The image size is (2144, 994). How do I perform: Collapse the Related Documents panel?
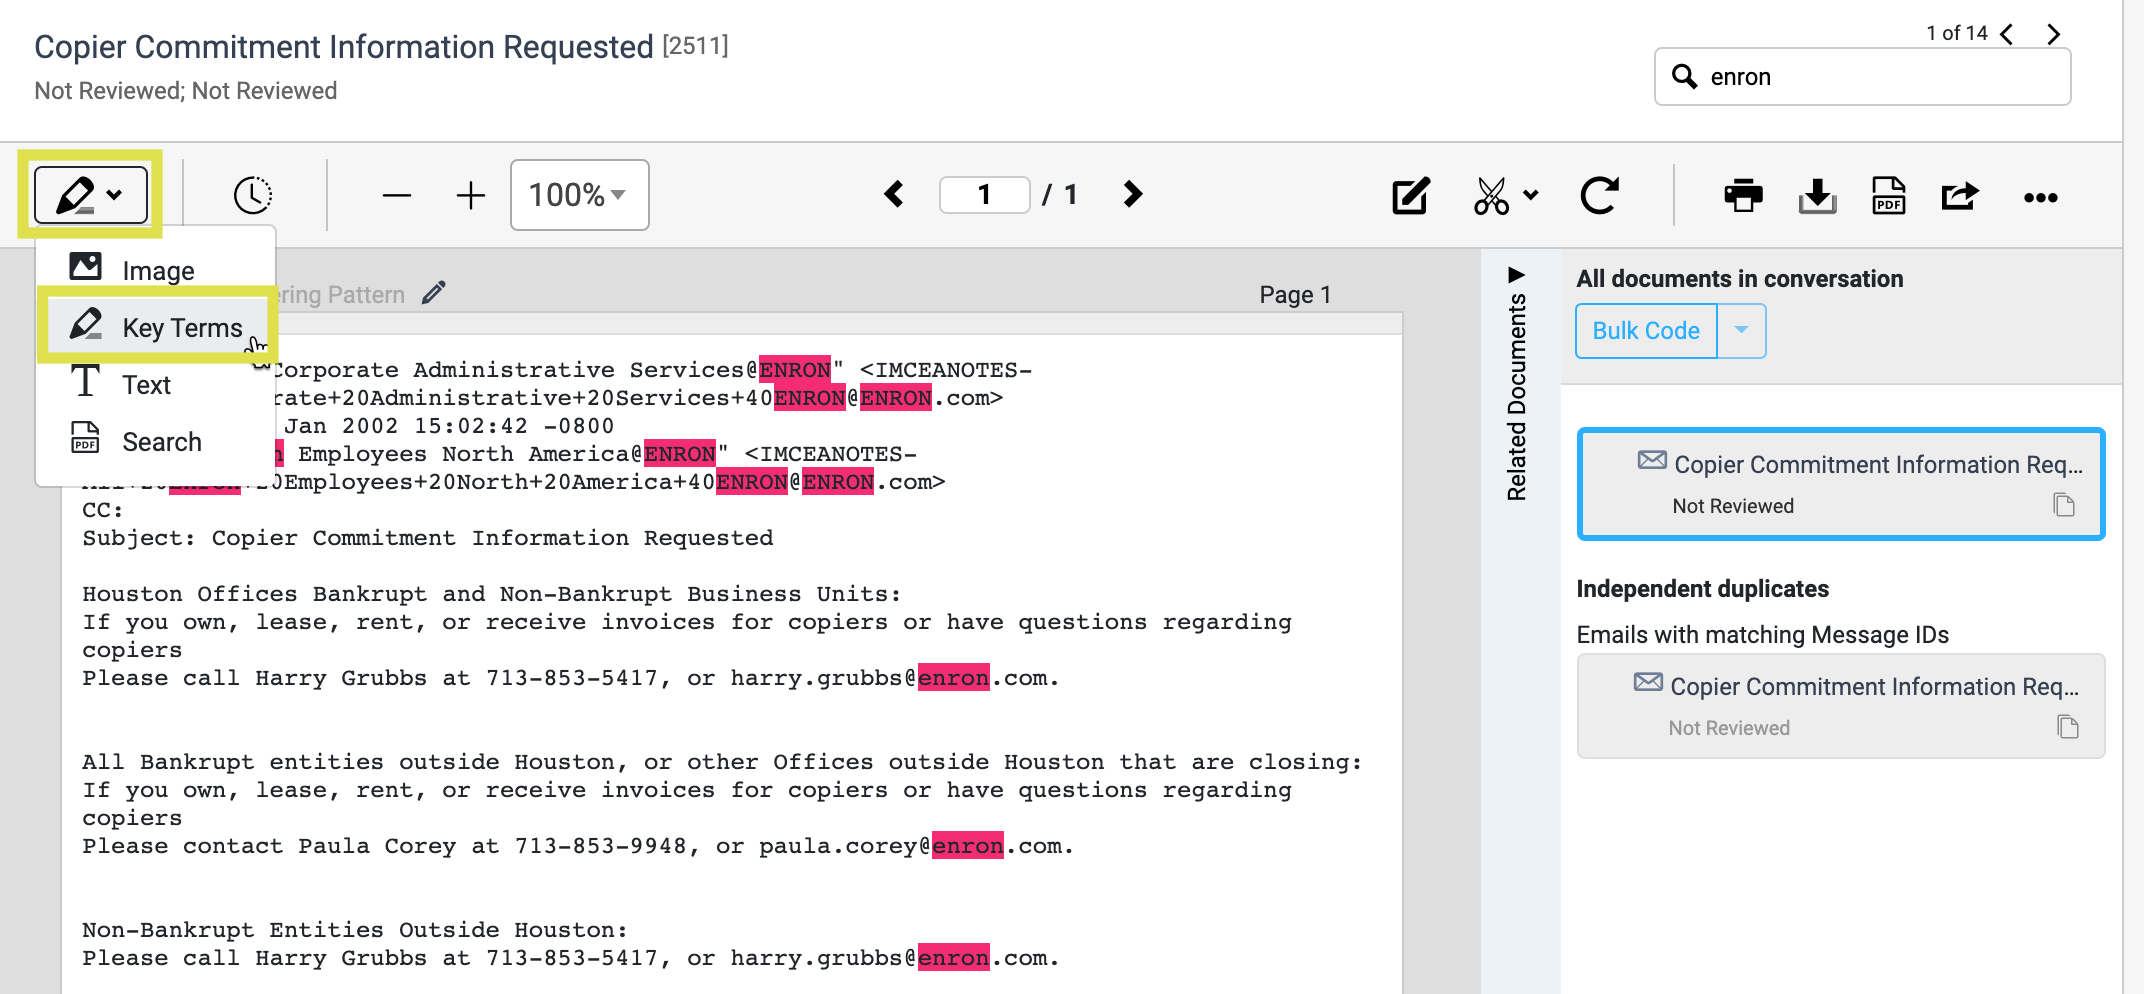1516,275
